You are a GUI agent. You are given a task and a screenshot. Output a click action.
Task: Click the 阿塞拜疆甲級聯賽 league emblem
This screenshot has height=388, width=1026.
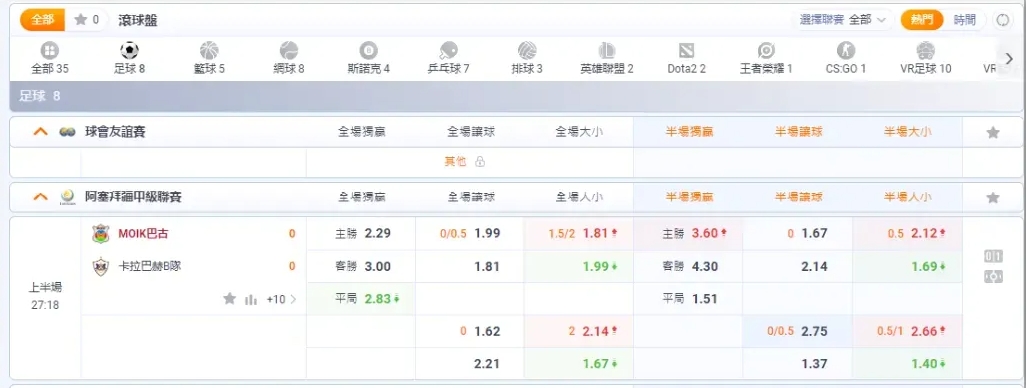pyautogui.click(x=67, y=197)
